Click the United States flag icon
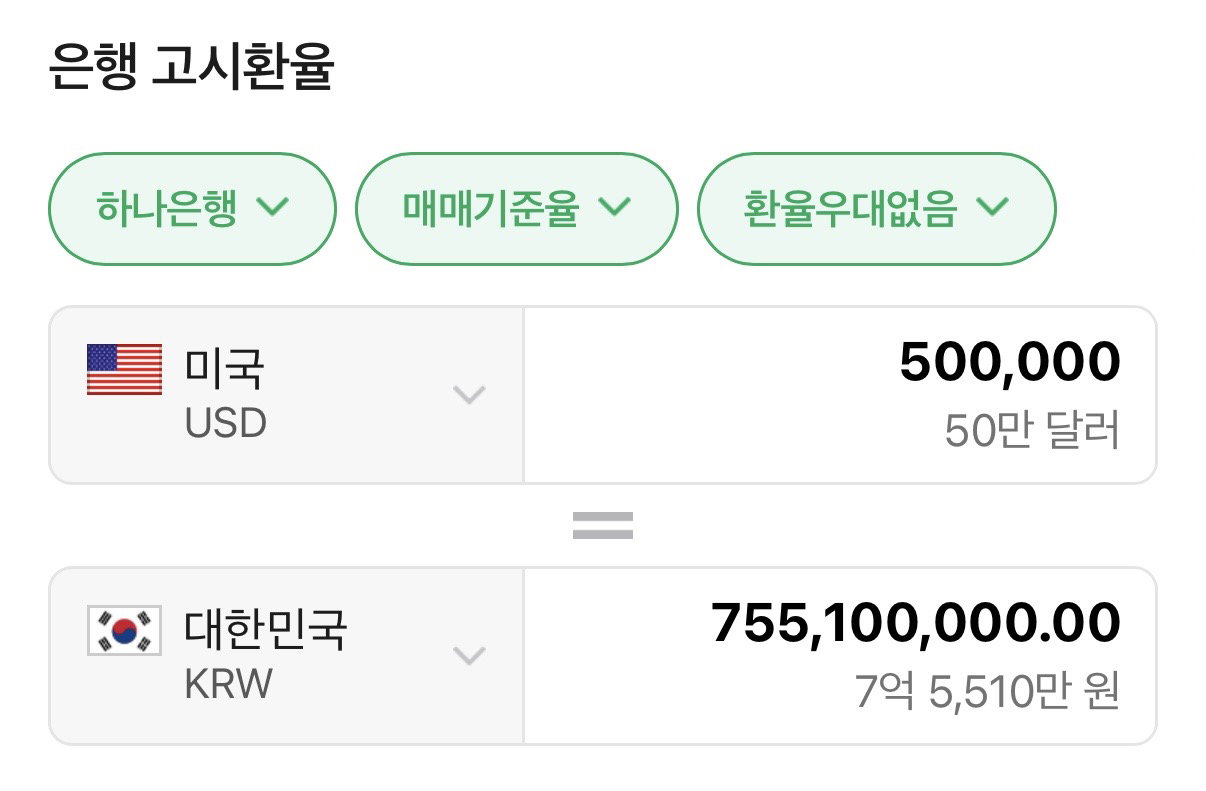Screen dimensions: 1206x791 pyautogui.click(x=124, y=369)
